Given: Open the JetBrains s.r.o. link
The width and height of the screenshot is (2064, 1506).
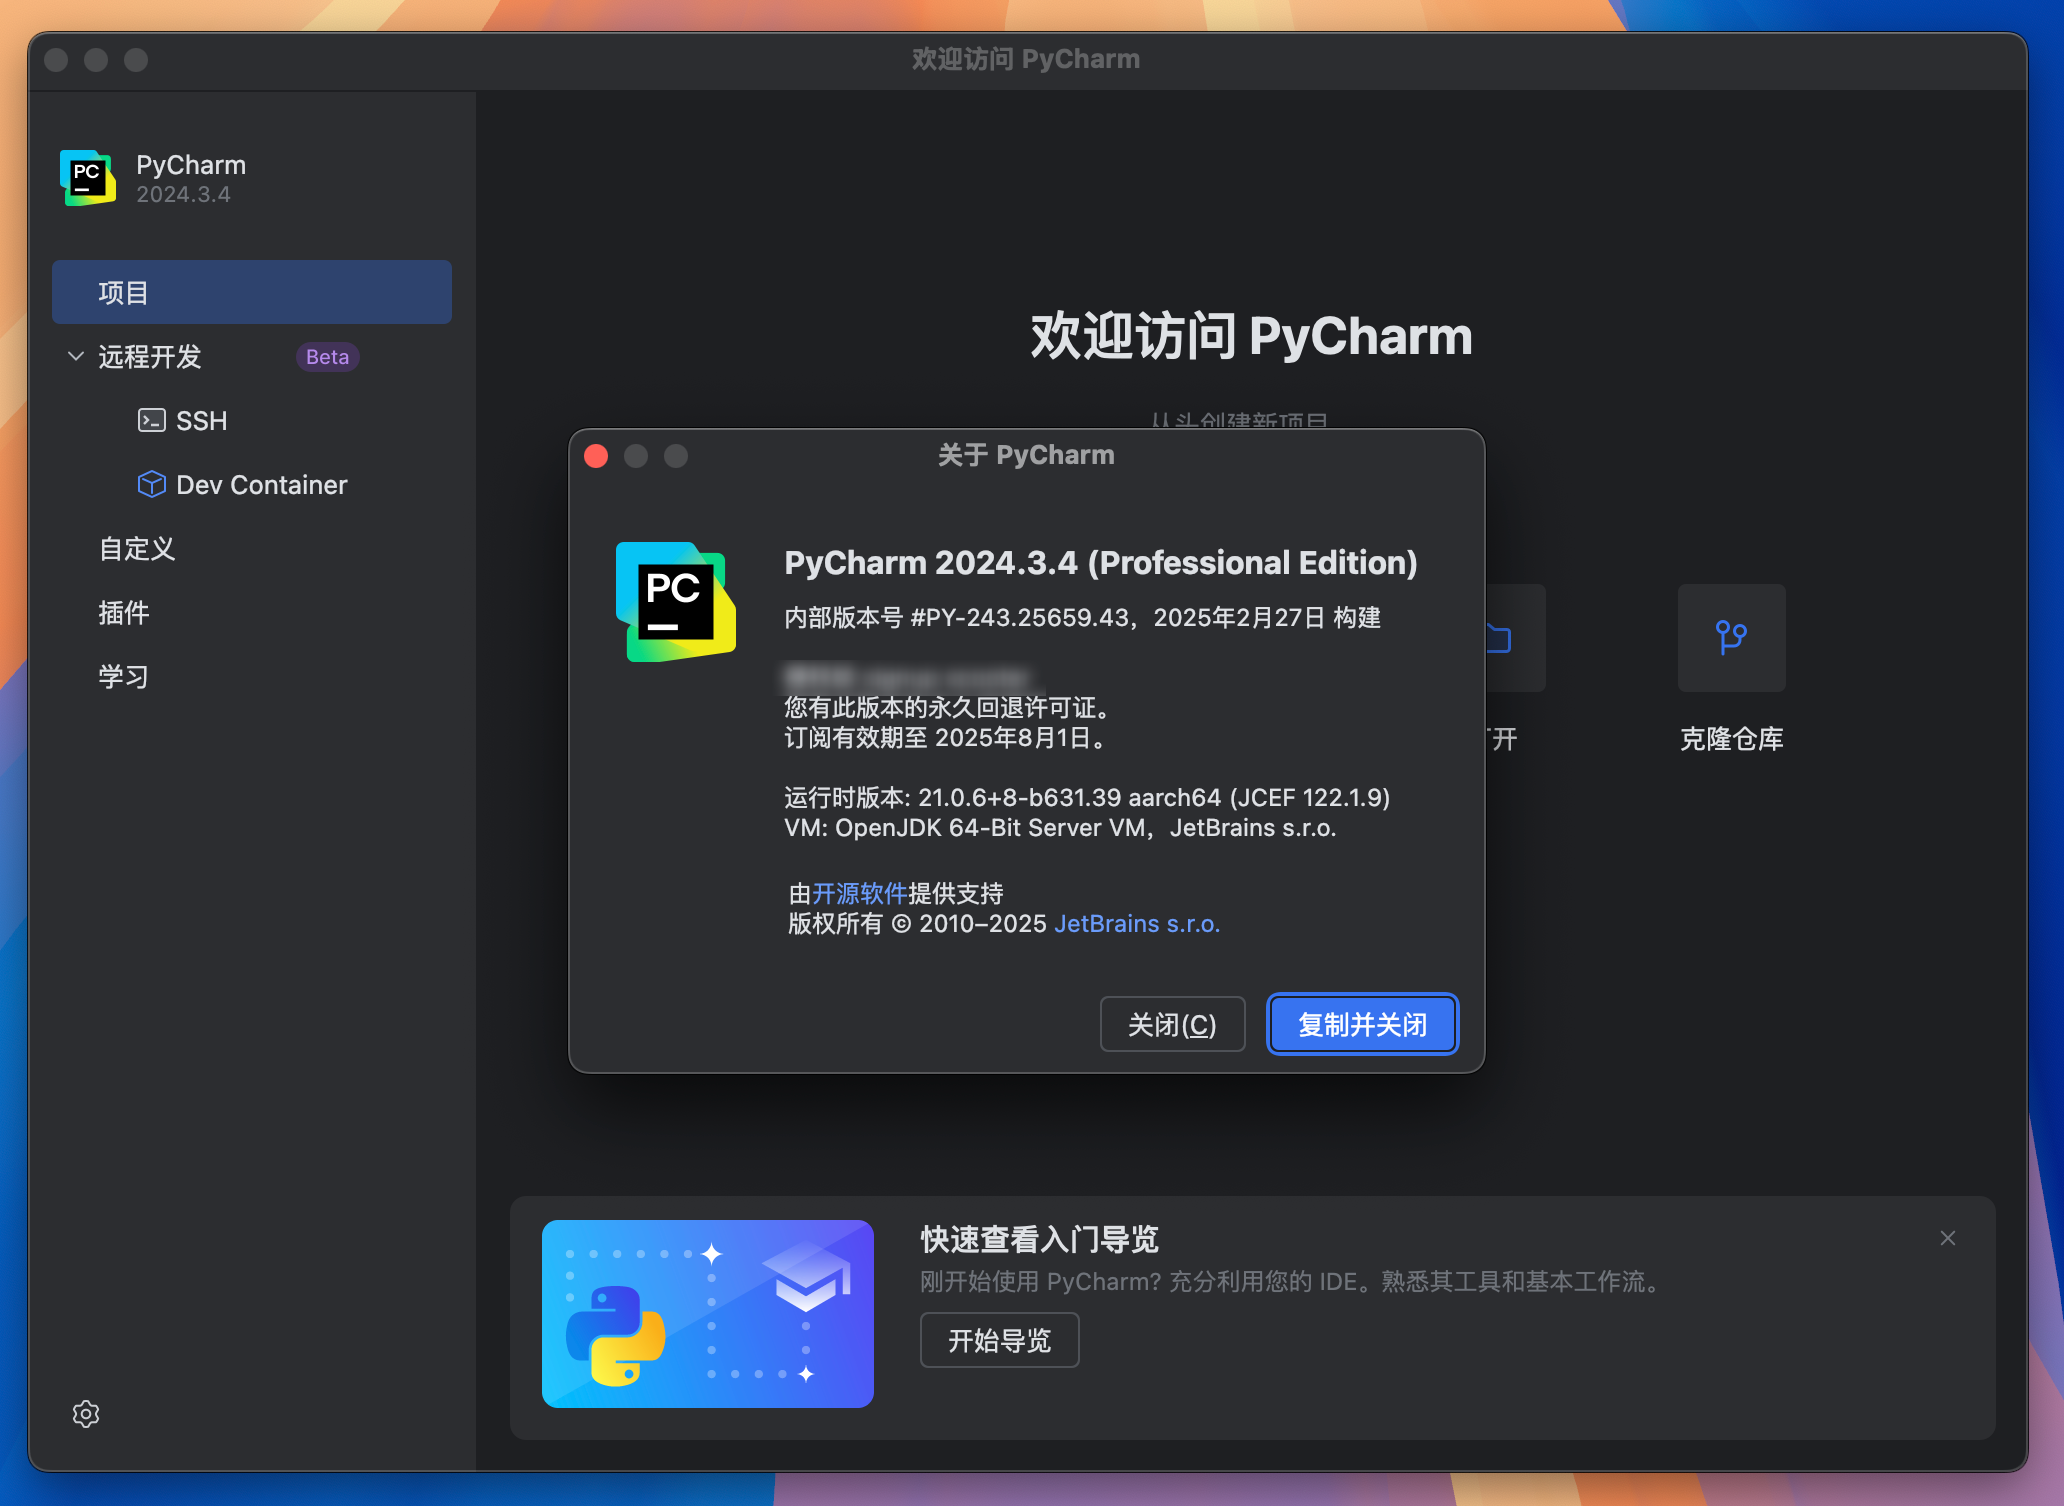Looking at the screenshot, I should pyautogui.click(x=1137, y=924).
